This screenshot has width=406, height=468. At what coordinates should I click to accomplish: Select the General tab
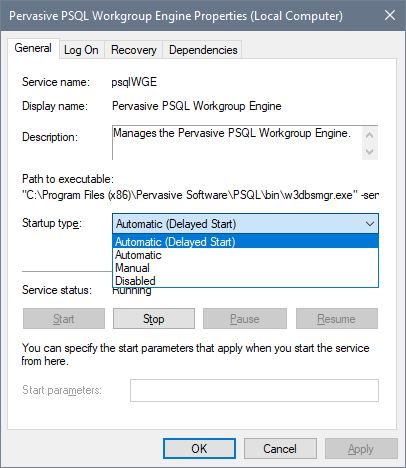(33, 48)
